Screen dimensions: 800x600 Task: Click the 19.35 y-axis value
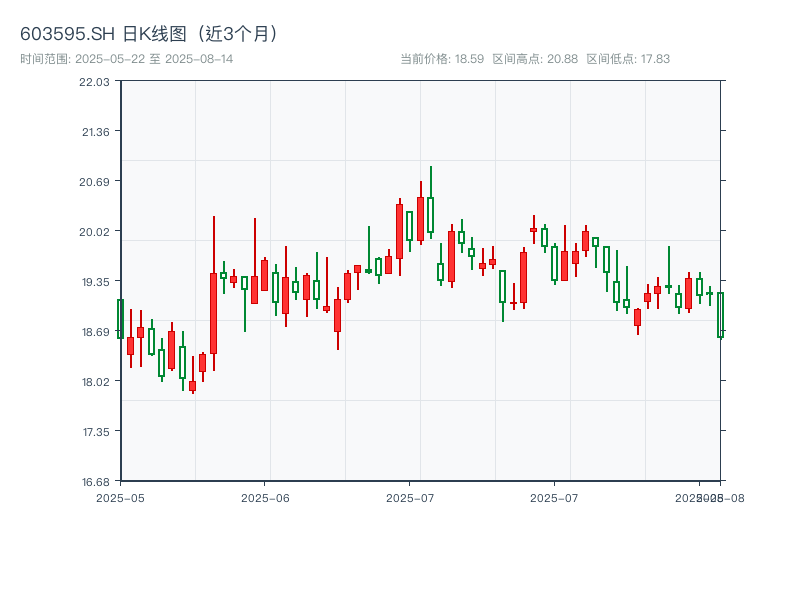click(96, 282)
